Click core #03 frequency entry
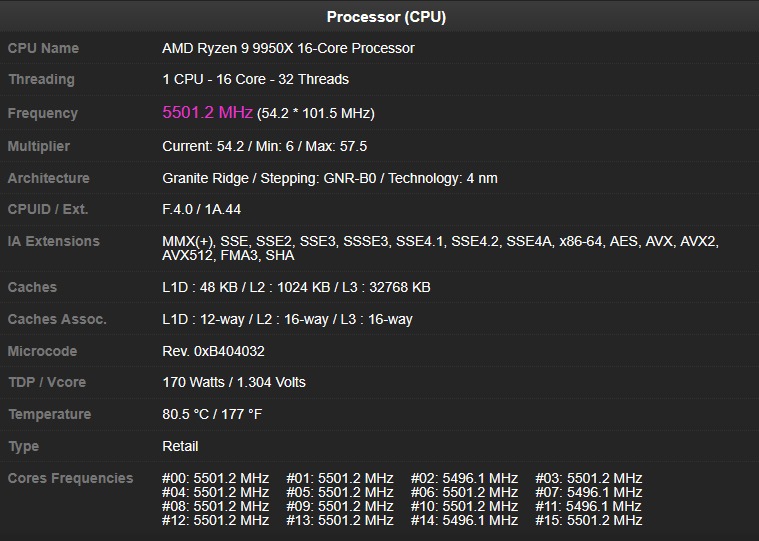This screenshot has height=541, width=759. click(589, 478)
